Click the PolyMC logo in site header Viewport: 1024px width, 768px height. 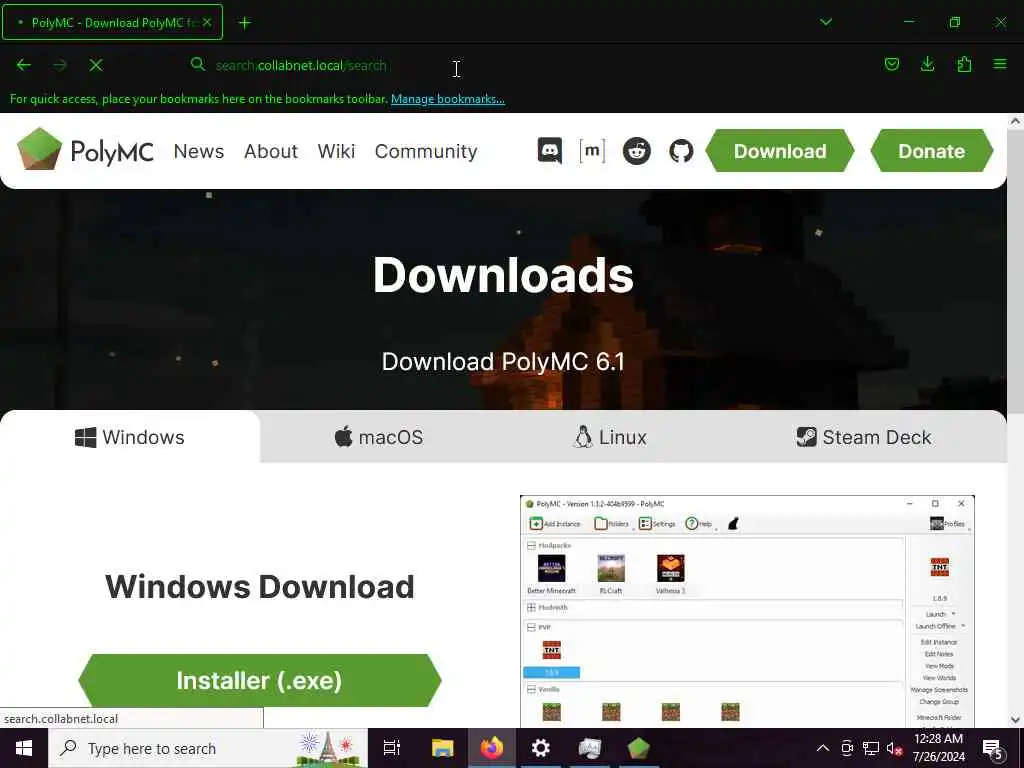pyautogui.click(x=86, y=150)
